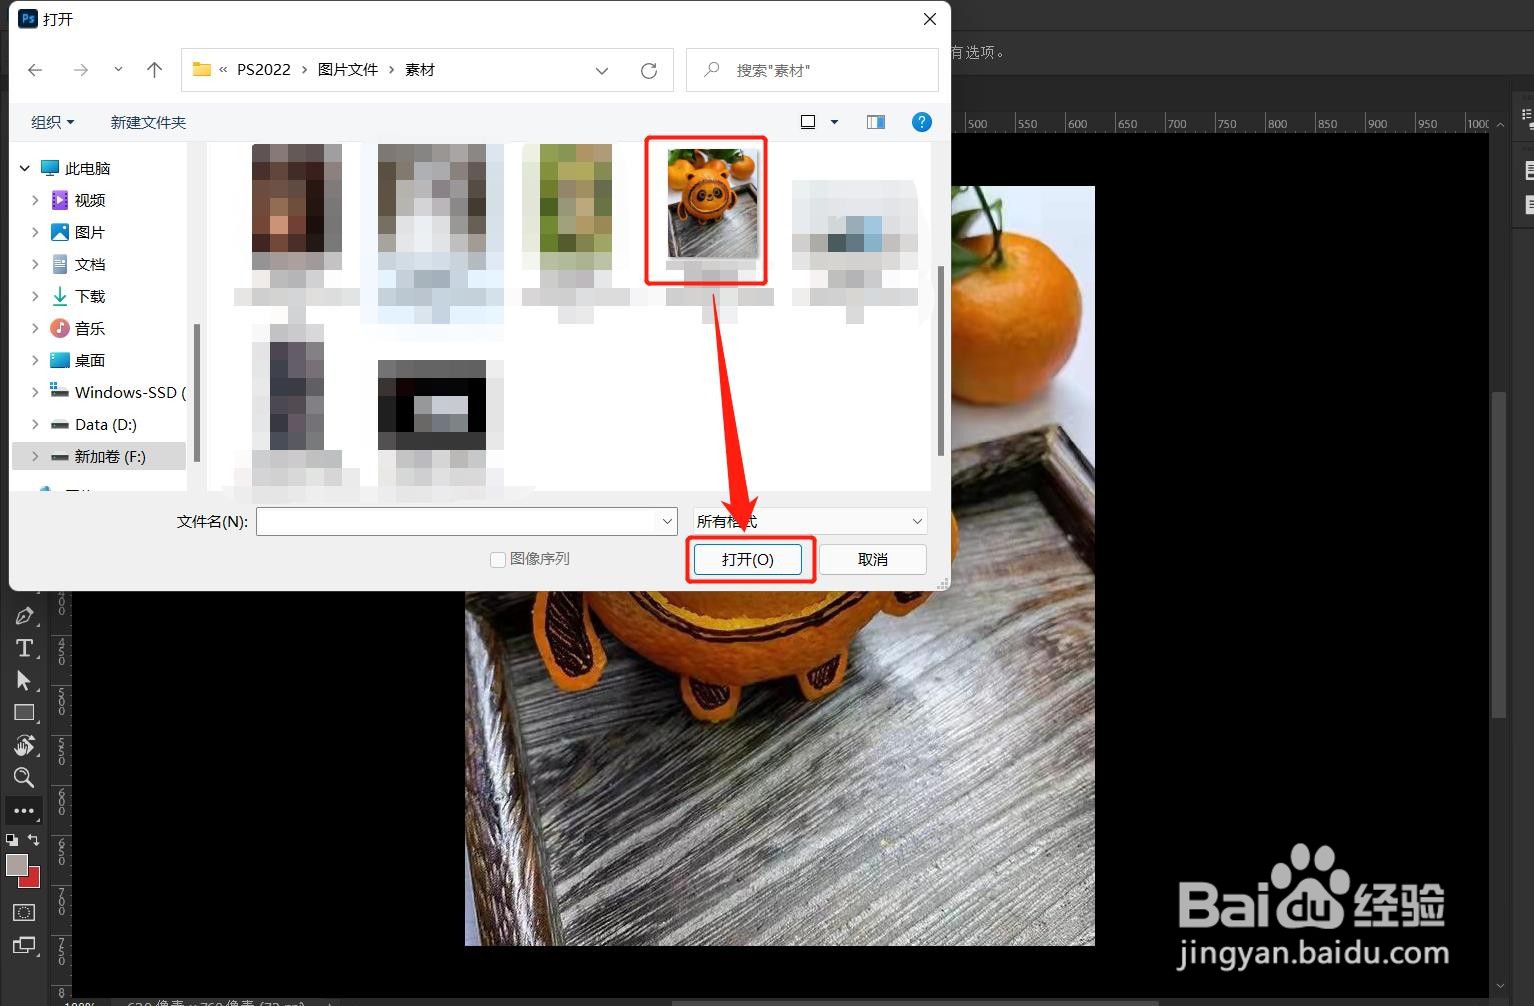
Task: Reset default foreground and background colors
Action: click(x=12, y=840)
